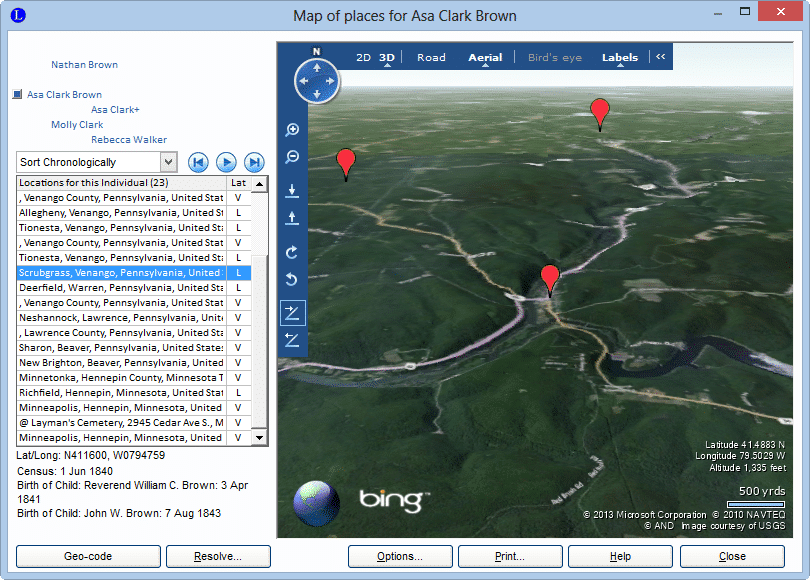Select the Sharon, Beaver, Pennsylvania location

[x=134, y=348]
